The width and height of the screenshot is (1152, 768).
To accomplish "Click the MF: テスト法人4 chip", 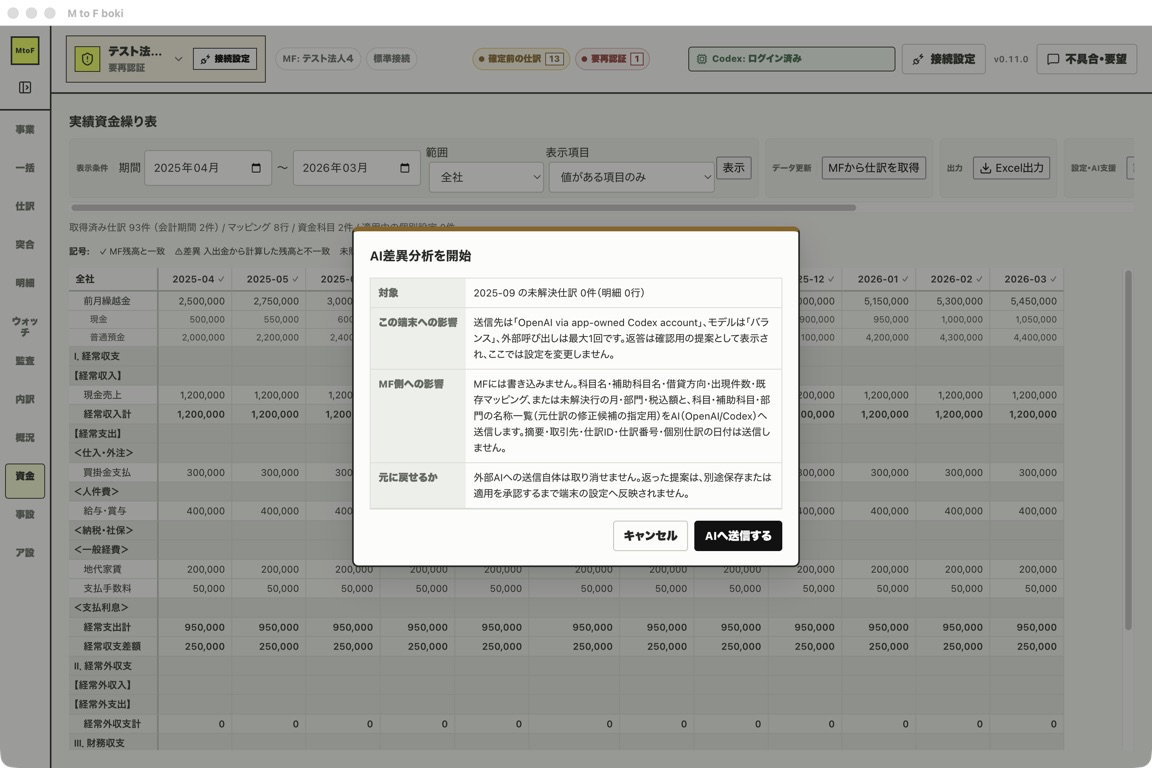I will click(x=318, y=58).
